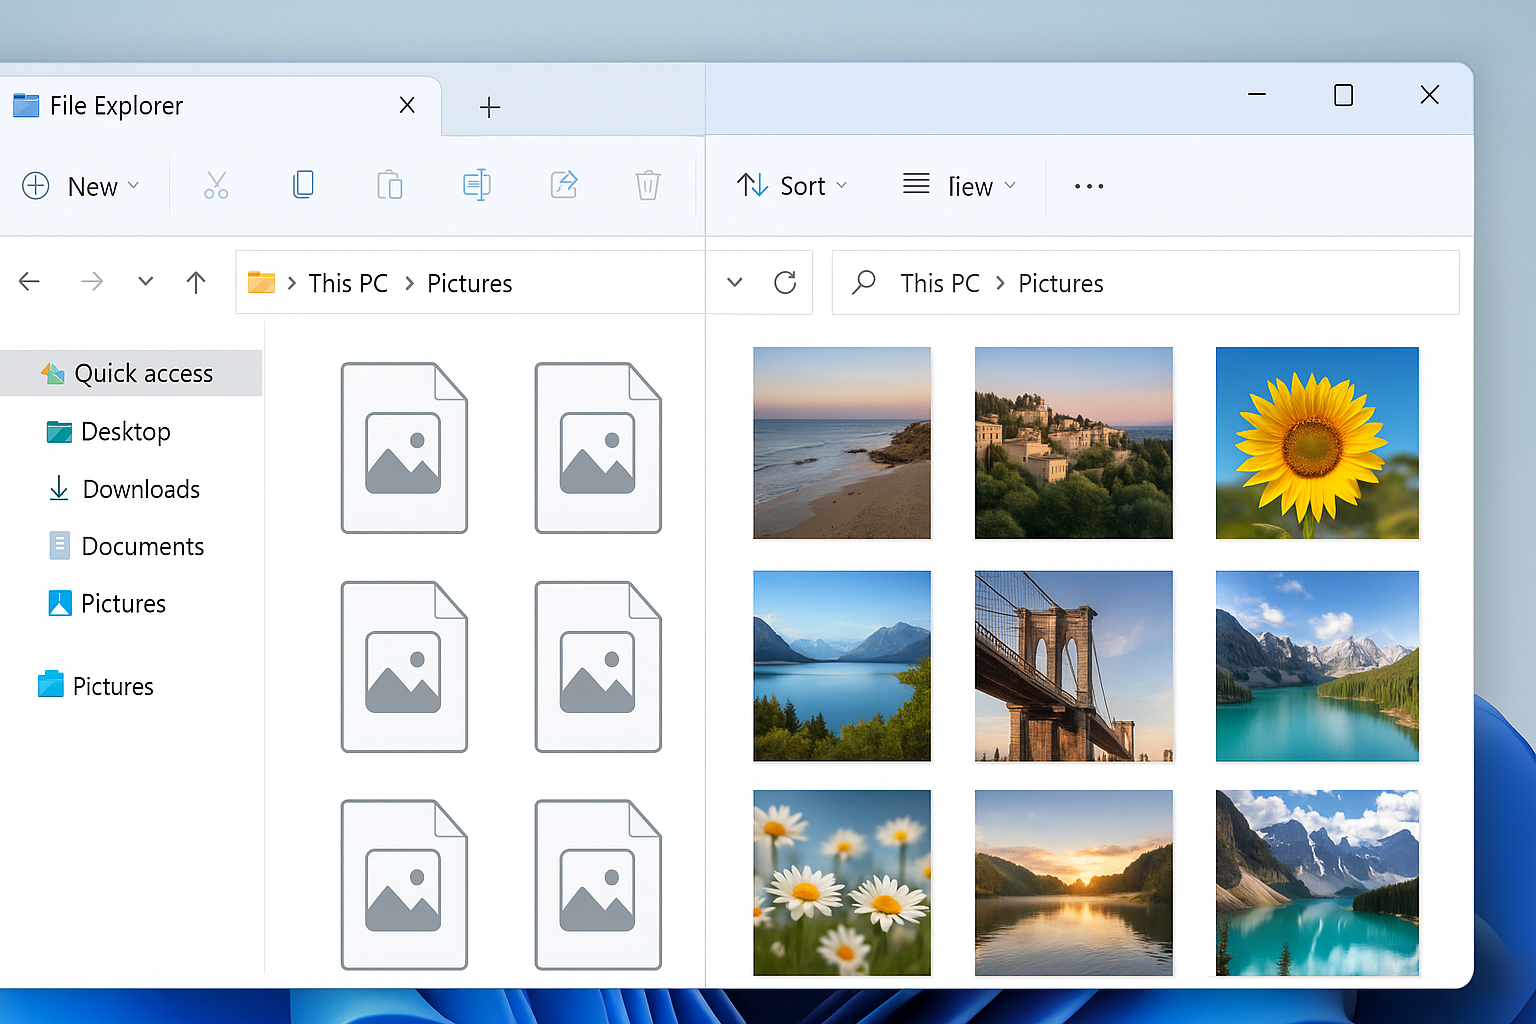This screenshot has width=1536, height=1024.
Task: Open the See more ellipsis menu
Action: click(1089, 186)
